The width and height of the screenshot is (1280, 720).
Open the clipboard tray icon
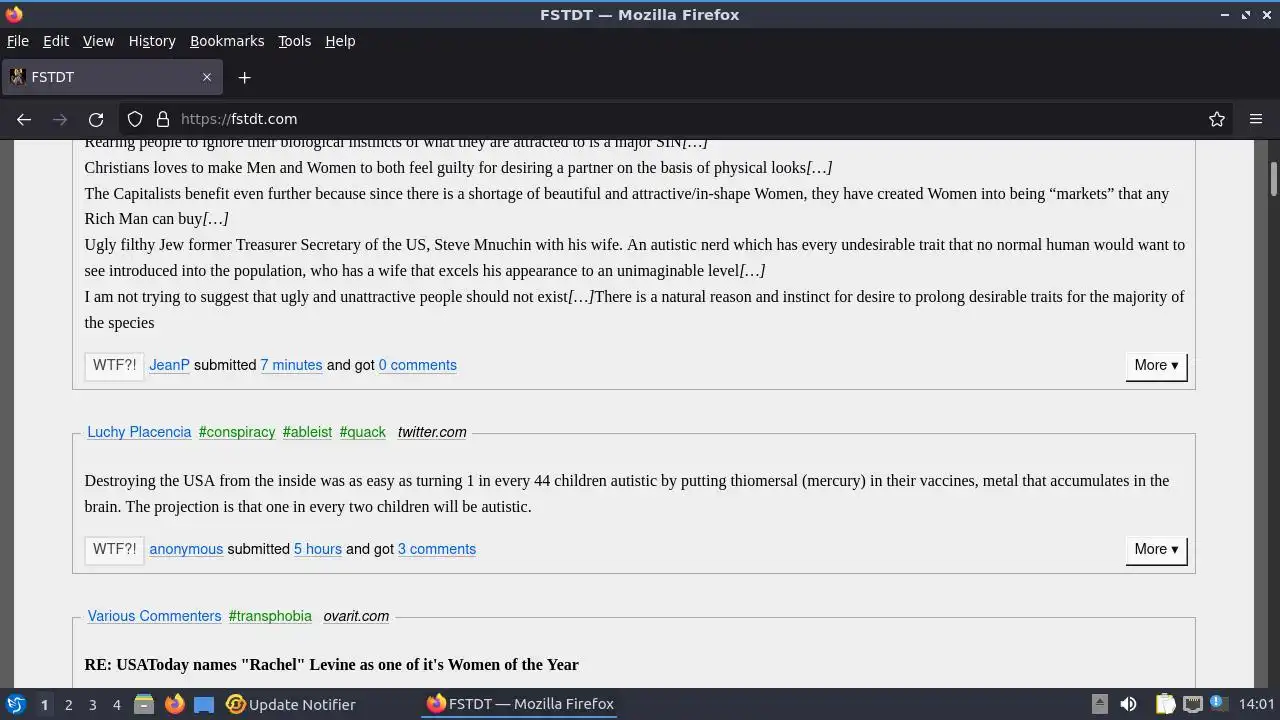point(1165,704)
